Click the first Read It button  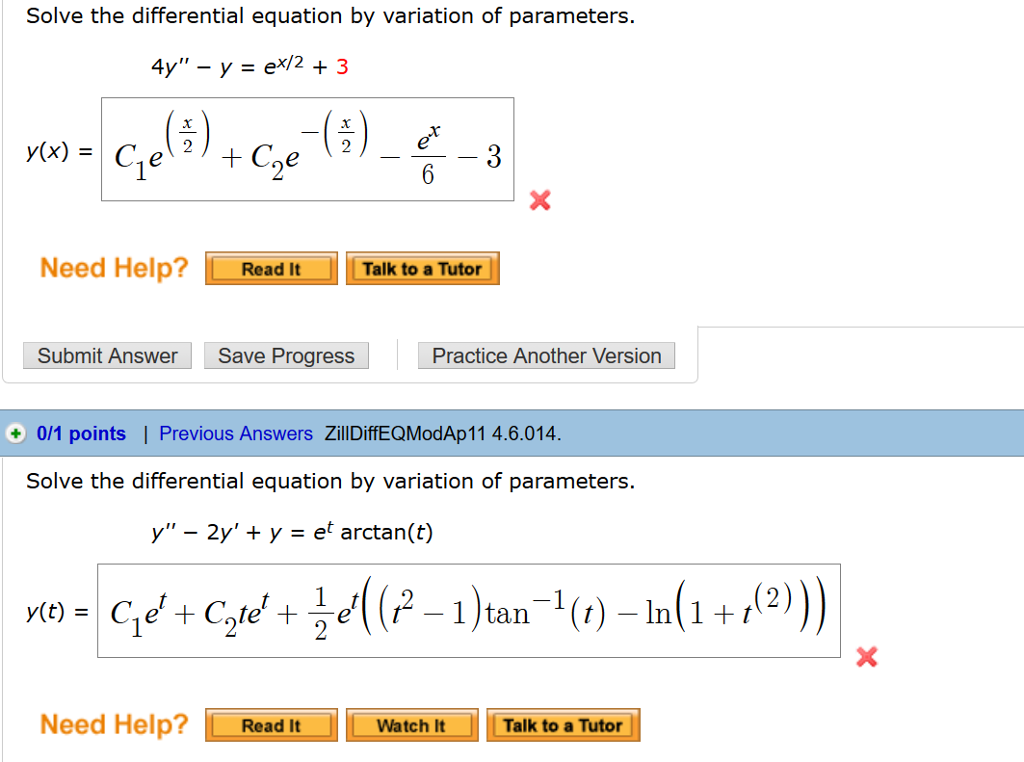pos(270,267)
